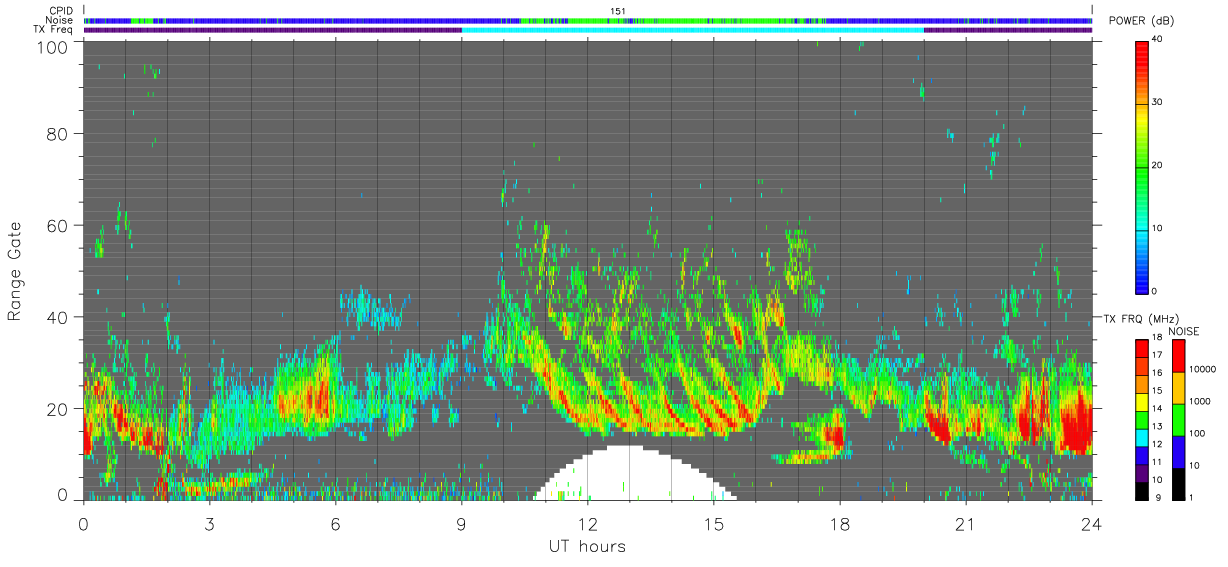The height and width of the screenshot is (567, 1228).
Task: Select the 3 label on the UT hours axis
Action: click(x=209, y=524)
